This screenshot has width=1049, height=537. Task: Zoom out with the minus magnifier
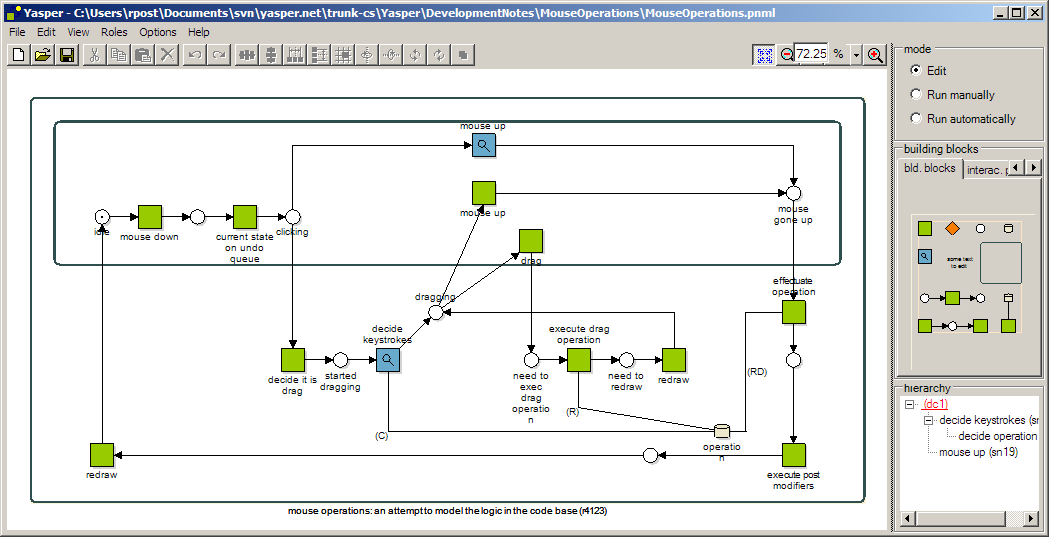(786, 55)
